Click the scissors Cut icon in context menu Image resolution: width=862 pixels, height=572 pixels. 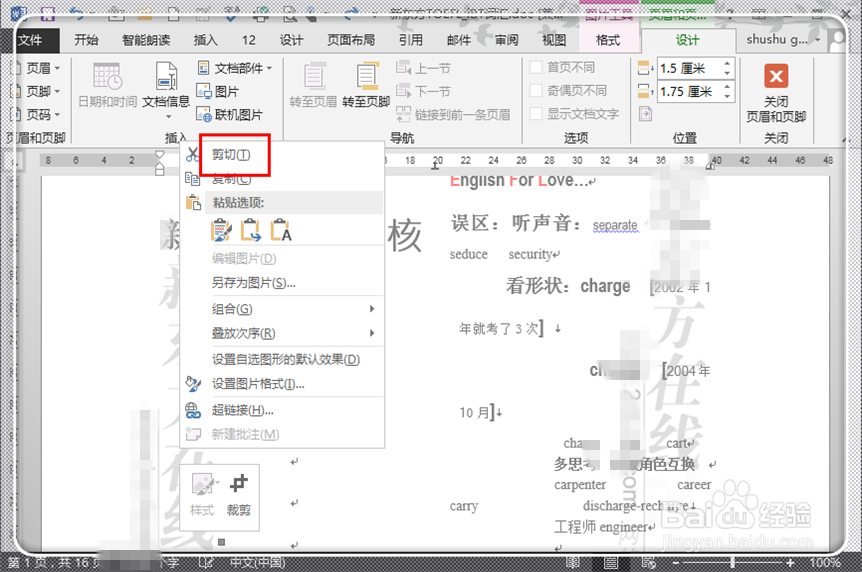(x=192, y=155)
